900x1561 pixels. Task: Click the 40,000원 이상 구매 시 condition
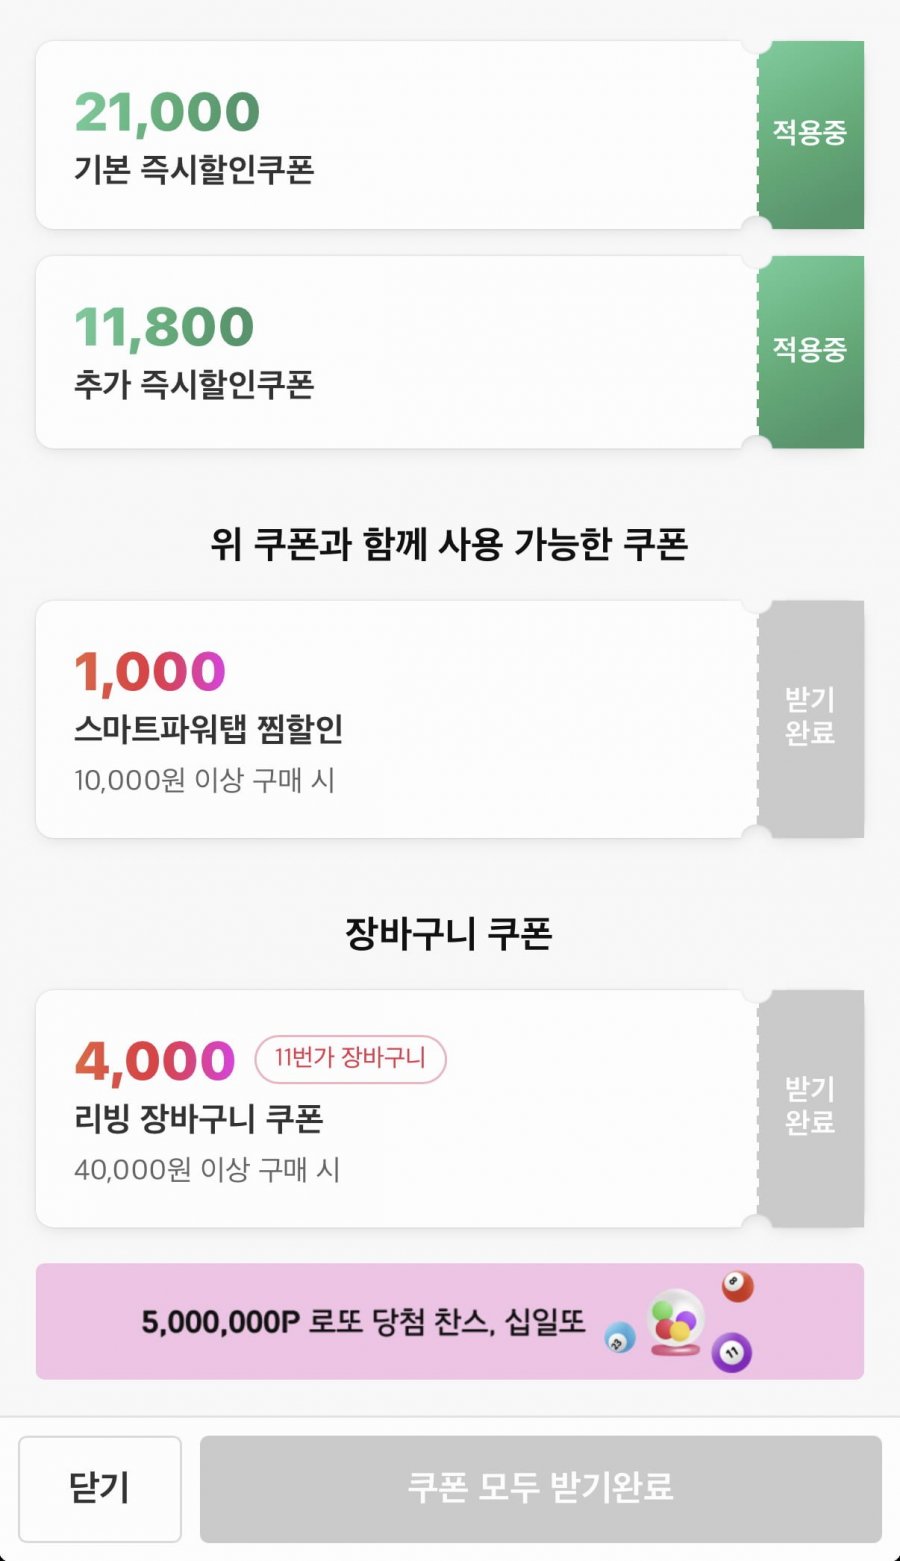pyautogui.click(x=207, y=1169)
